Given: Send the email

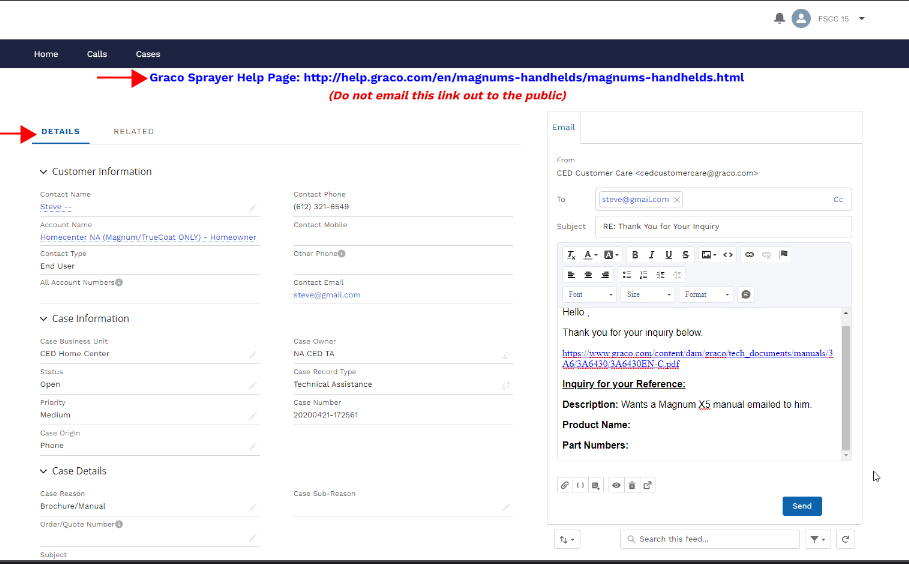Looking at the screenshot, I should pos(802,506).
